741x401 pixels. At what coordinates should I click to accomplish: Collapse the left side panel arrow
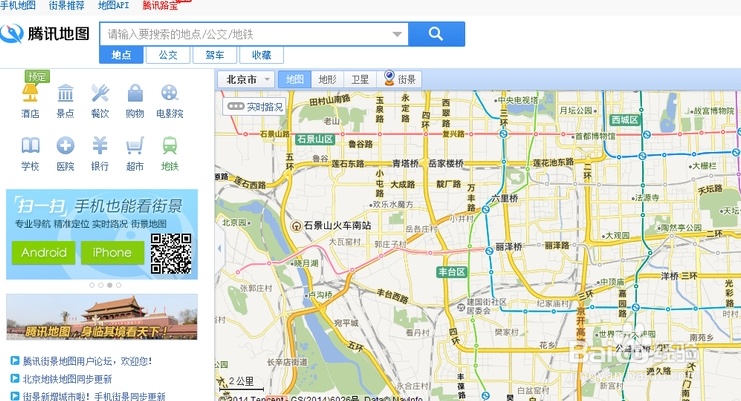[219, 248]
